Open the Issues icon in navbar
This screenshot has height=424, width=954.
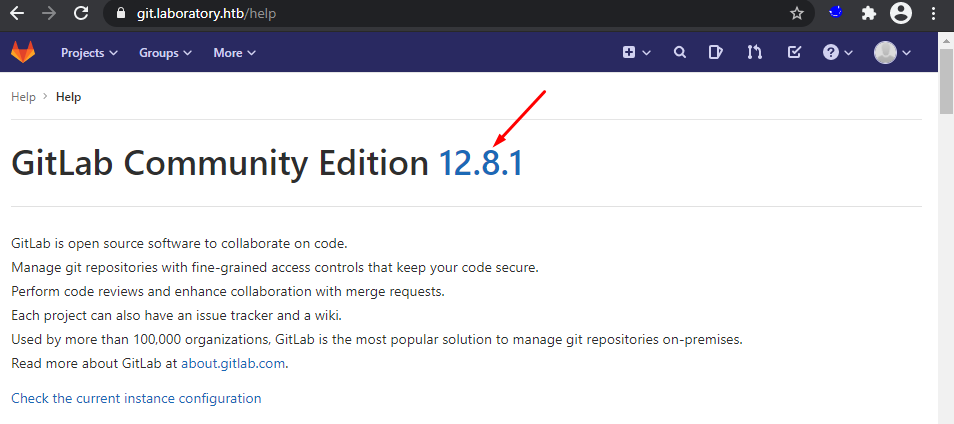pos(716,53)
